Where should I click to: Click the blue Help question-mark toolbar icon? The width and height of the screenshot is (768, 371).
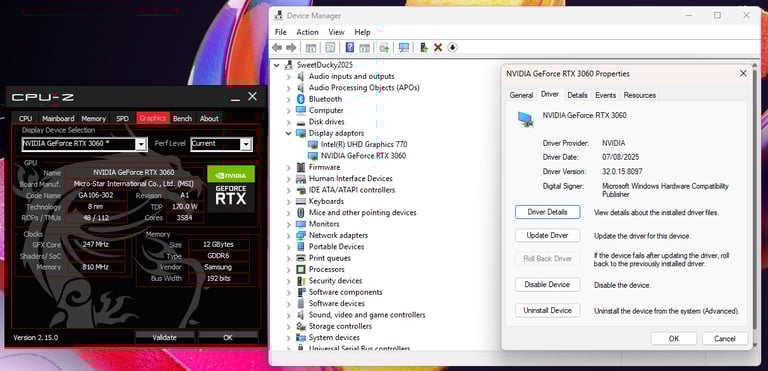coord(350,47)
